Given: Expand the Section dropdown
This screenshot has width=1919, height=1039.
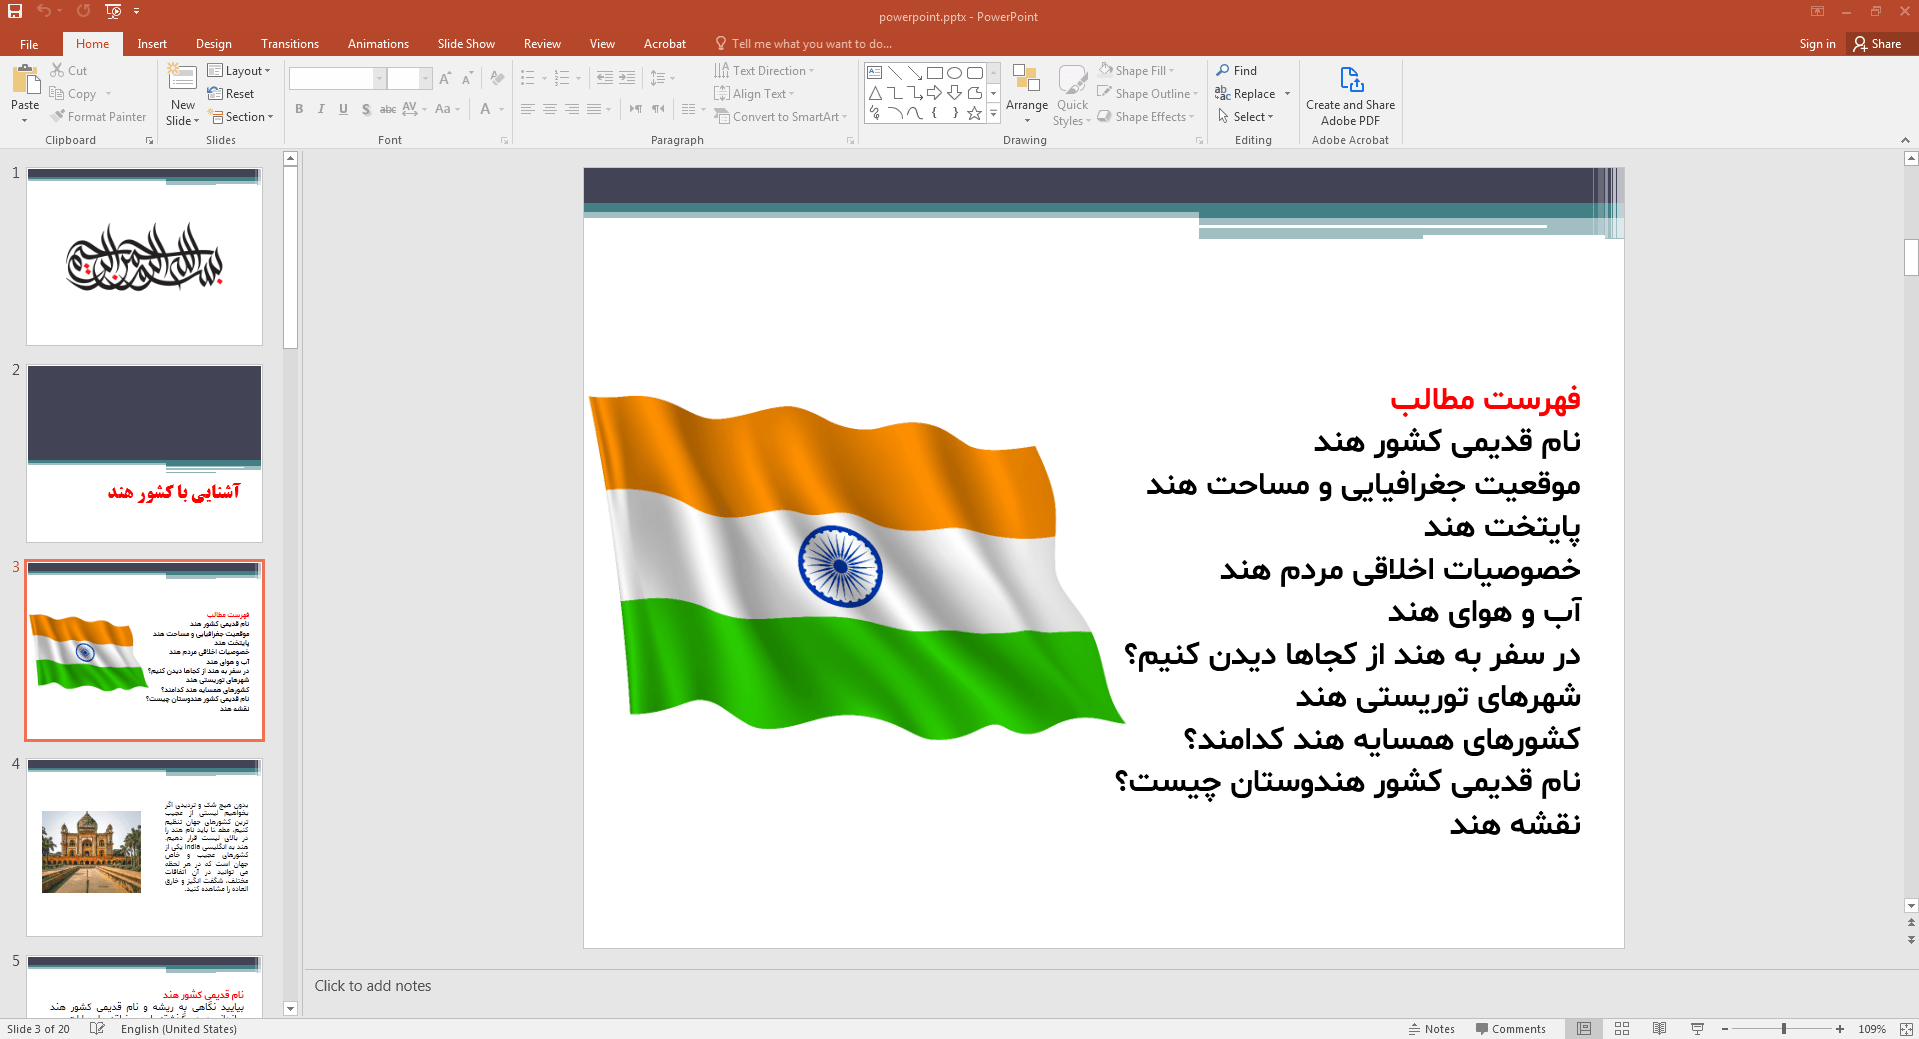Looking at the screenshot, I should (241, 116).
